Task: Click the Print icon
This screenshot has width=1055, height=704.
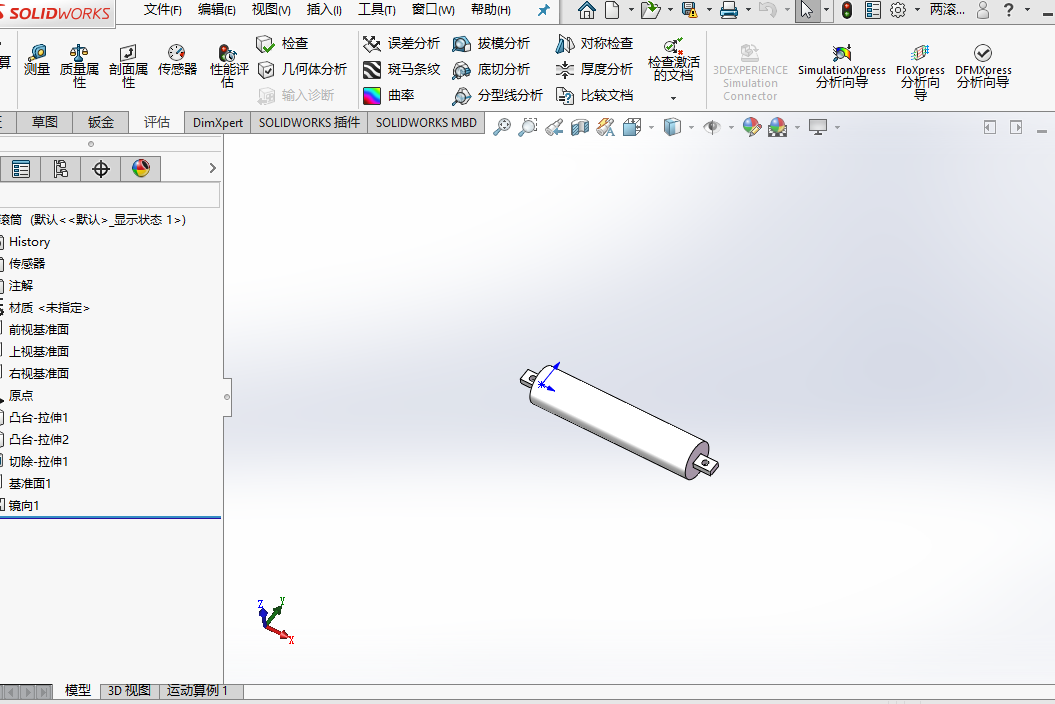Action: tap(729, 10)
